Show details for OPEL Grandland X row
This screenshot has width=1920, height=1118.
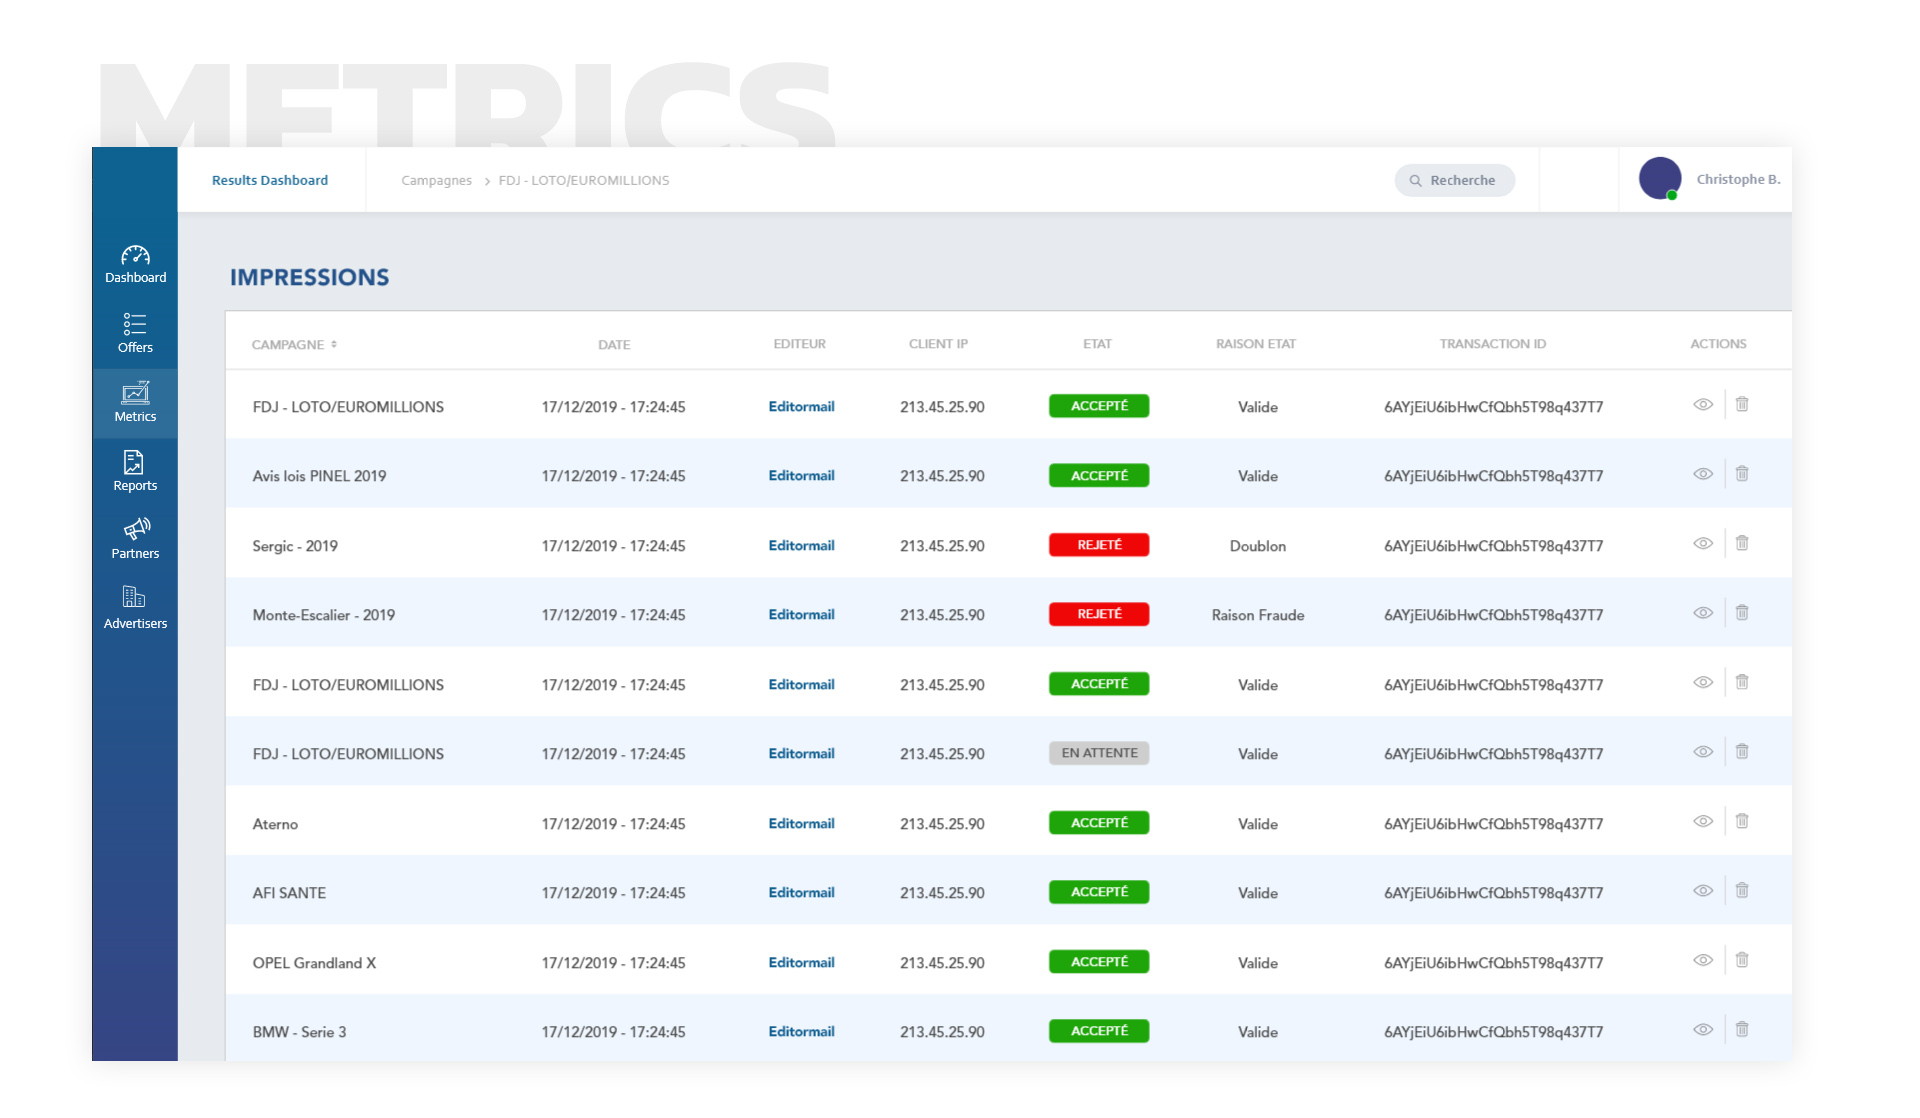[x=1703, y=961]
